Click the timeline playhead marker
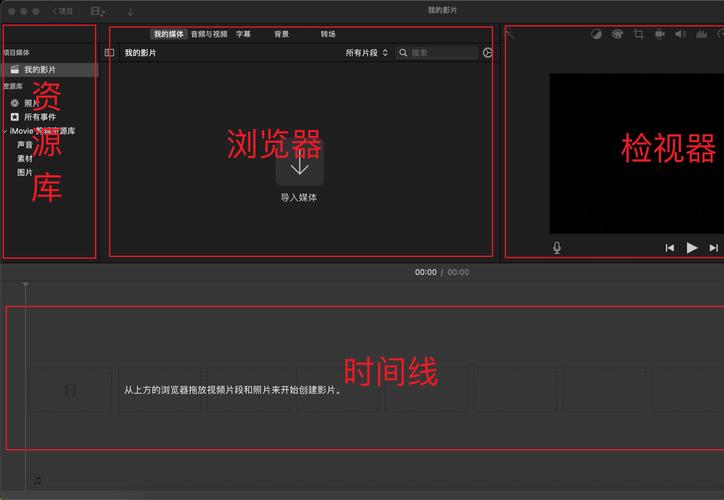This screenshot has width=724, height=500. [x=25, y=284]
